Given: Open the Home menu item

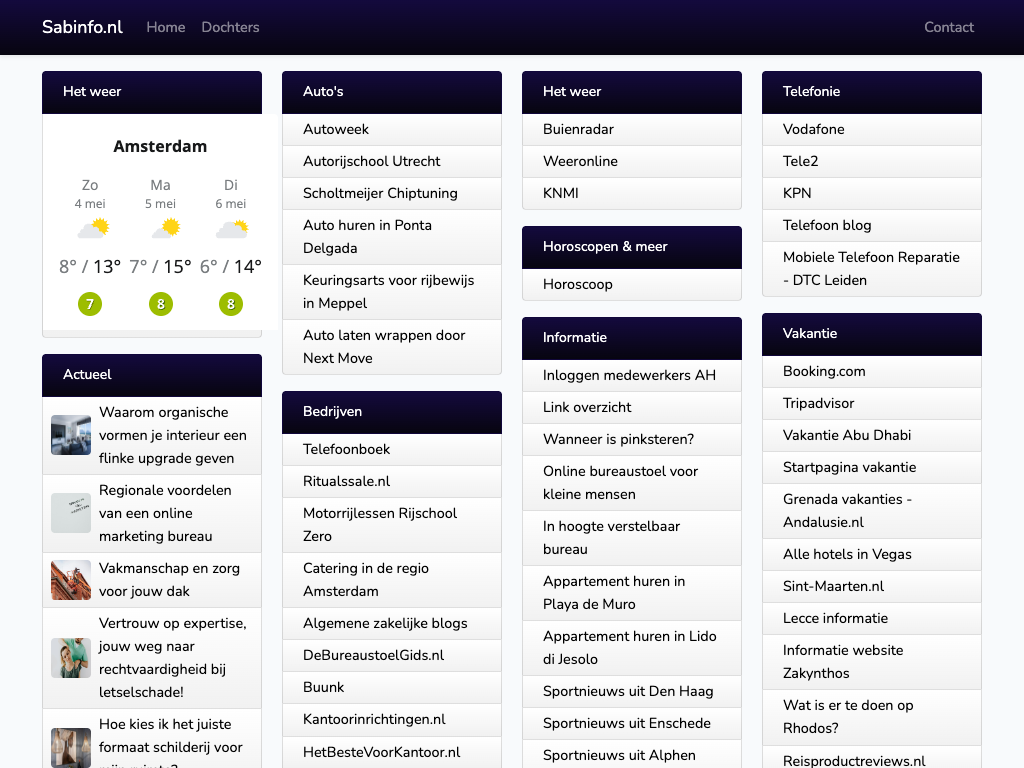Looking at the screenshot, I should coord(166,27).
